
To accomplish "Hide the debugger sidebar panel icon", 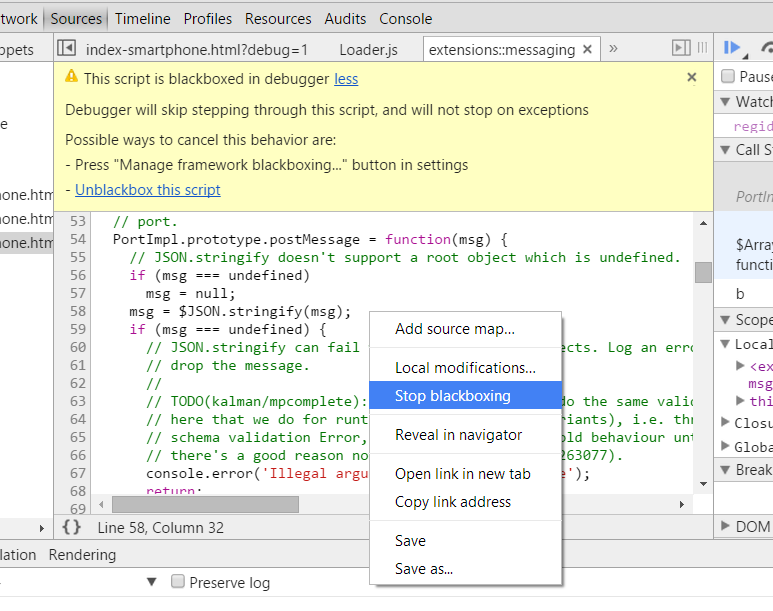I will (681, 48).
